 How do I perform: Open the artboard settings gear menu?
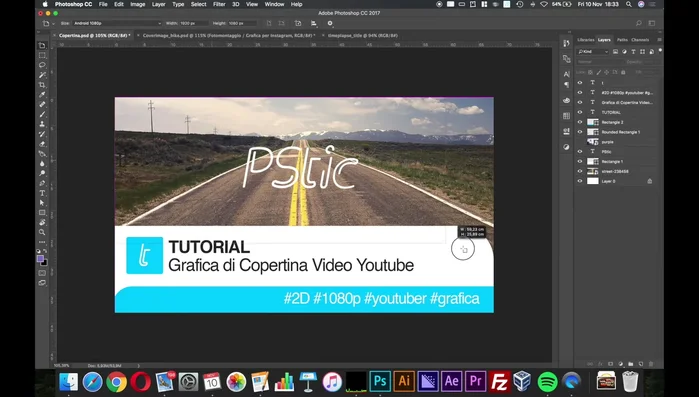[330, 23]
